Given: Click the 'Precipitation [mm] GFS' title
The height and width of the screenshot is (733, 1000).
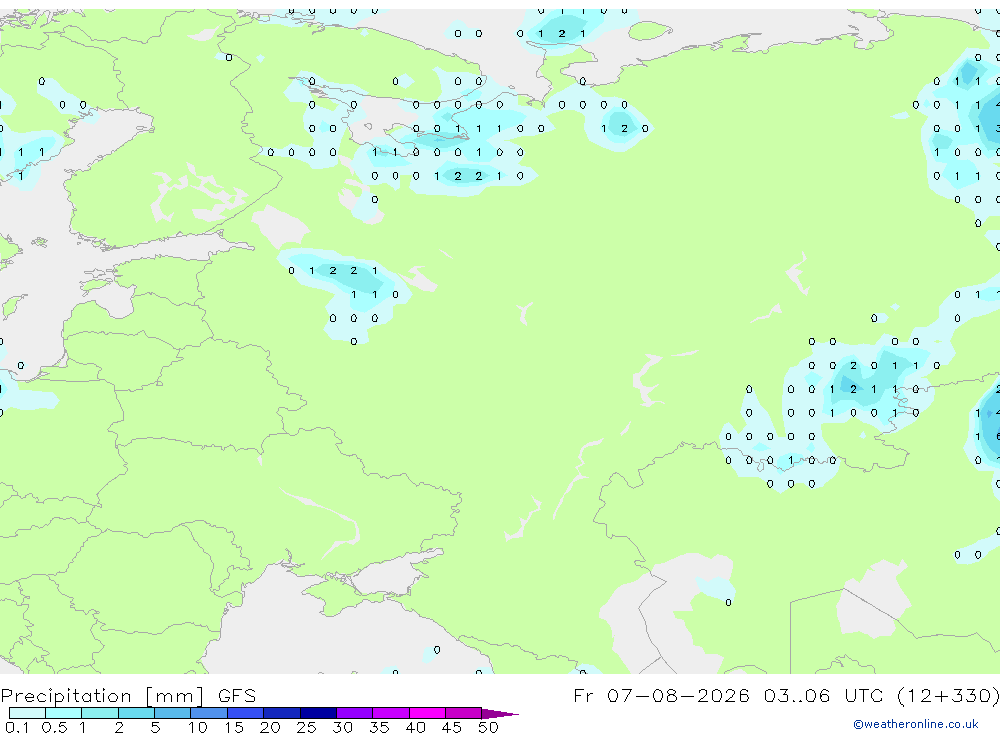Looking at the screenshot, I should coord(128,696).
